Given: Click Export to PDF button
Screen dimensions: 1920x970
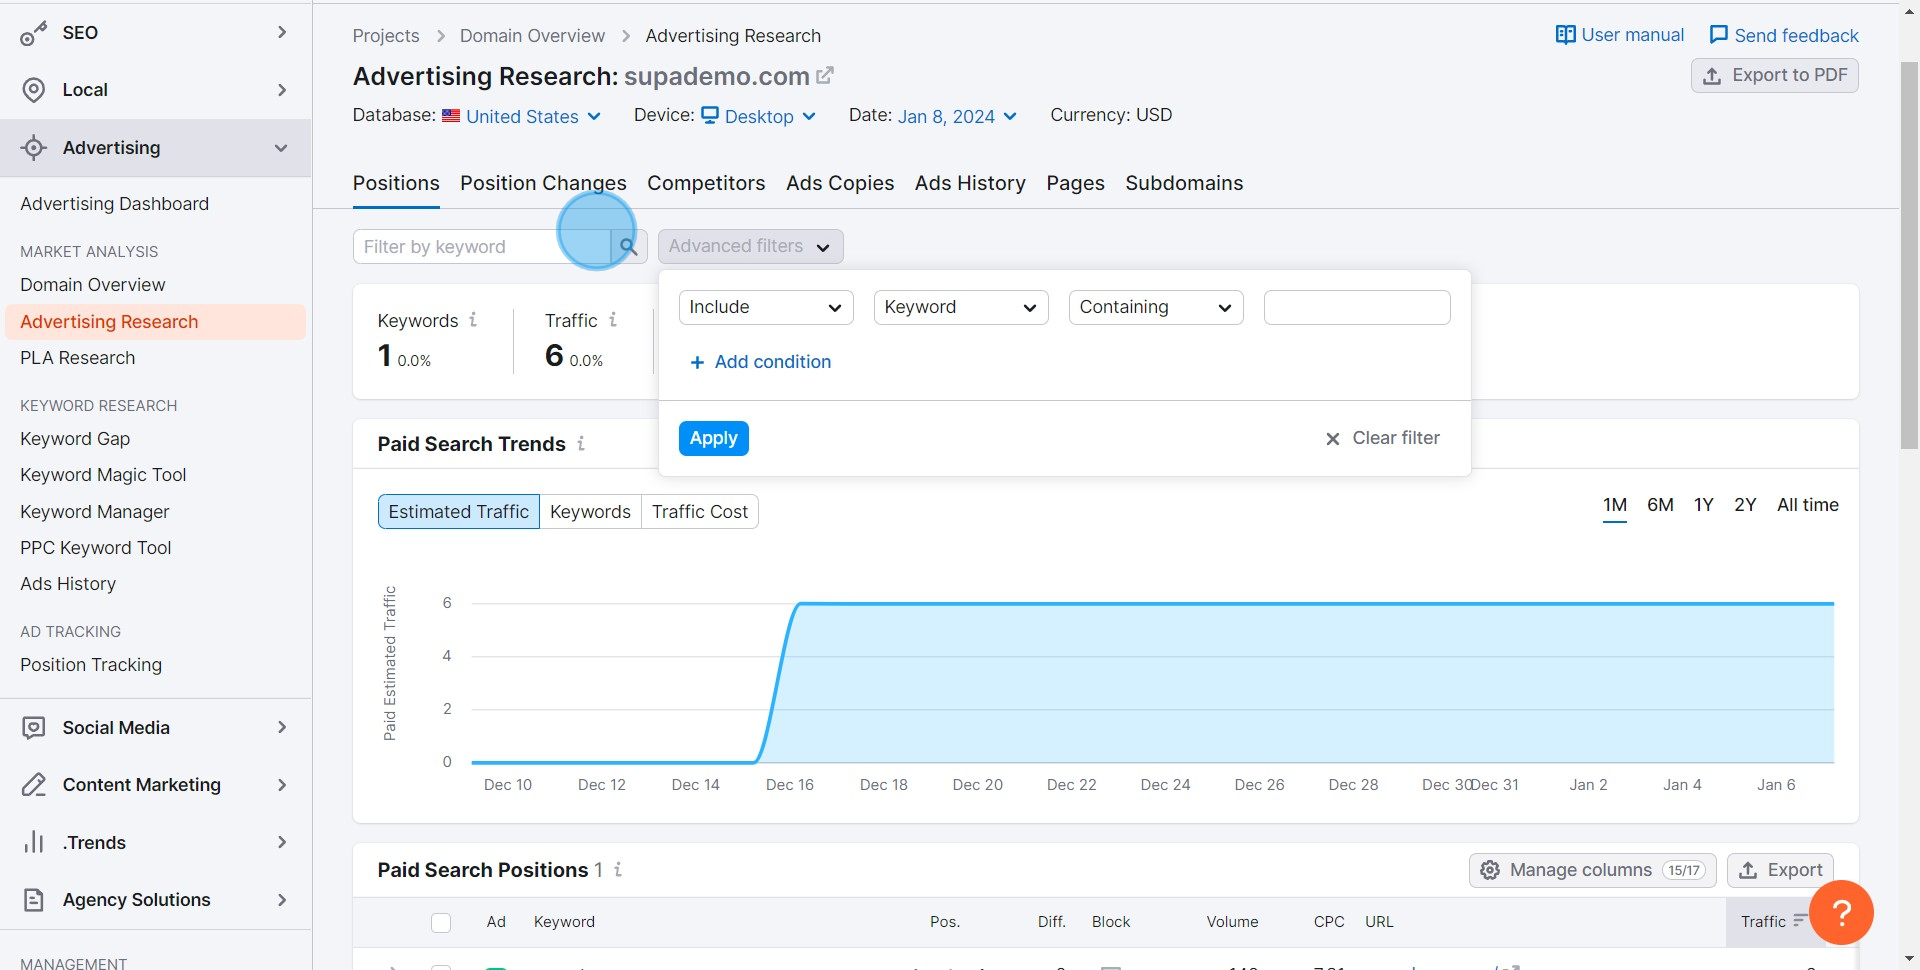Looking at the screenshot, I should pos(1774,75).
